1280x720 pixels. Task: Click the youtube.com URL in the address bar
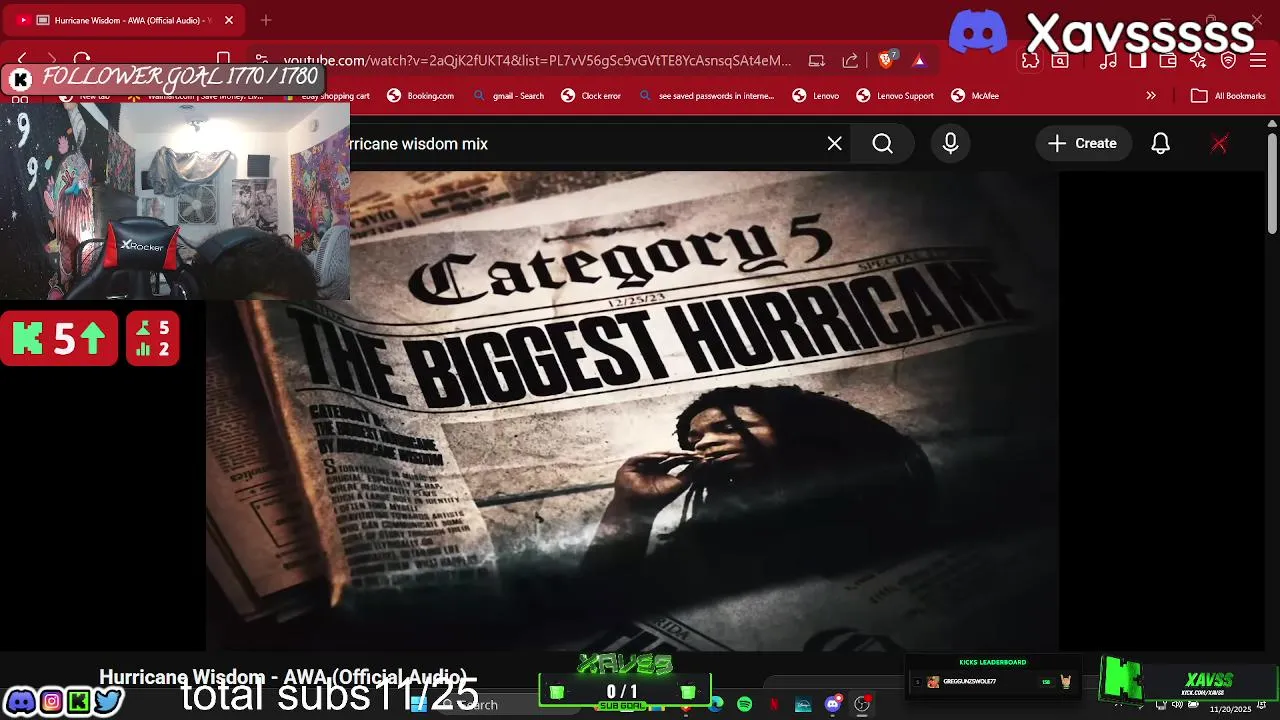coord(537,61)
